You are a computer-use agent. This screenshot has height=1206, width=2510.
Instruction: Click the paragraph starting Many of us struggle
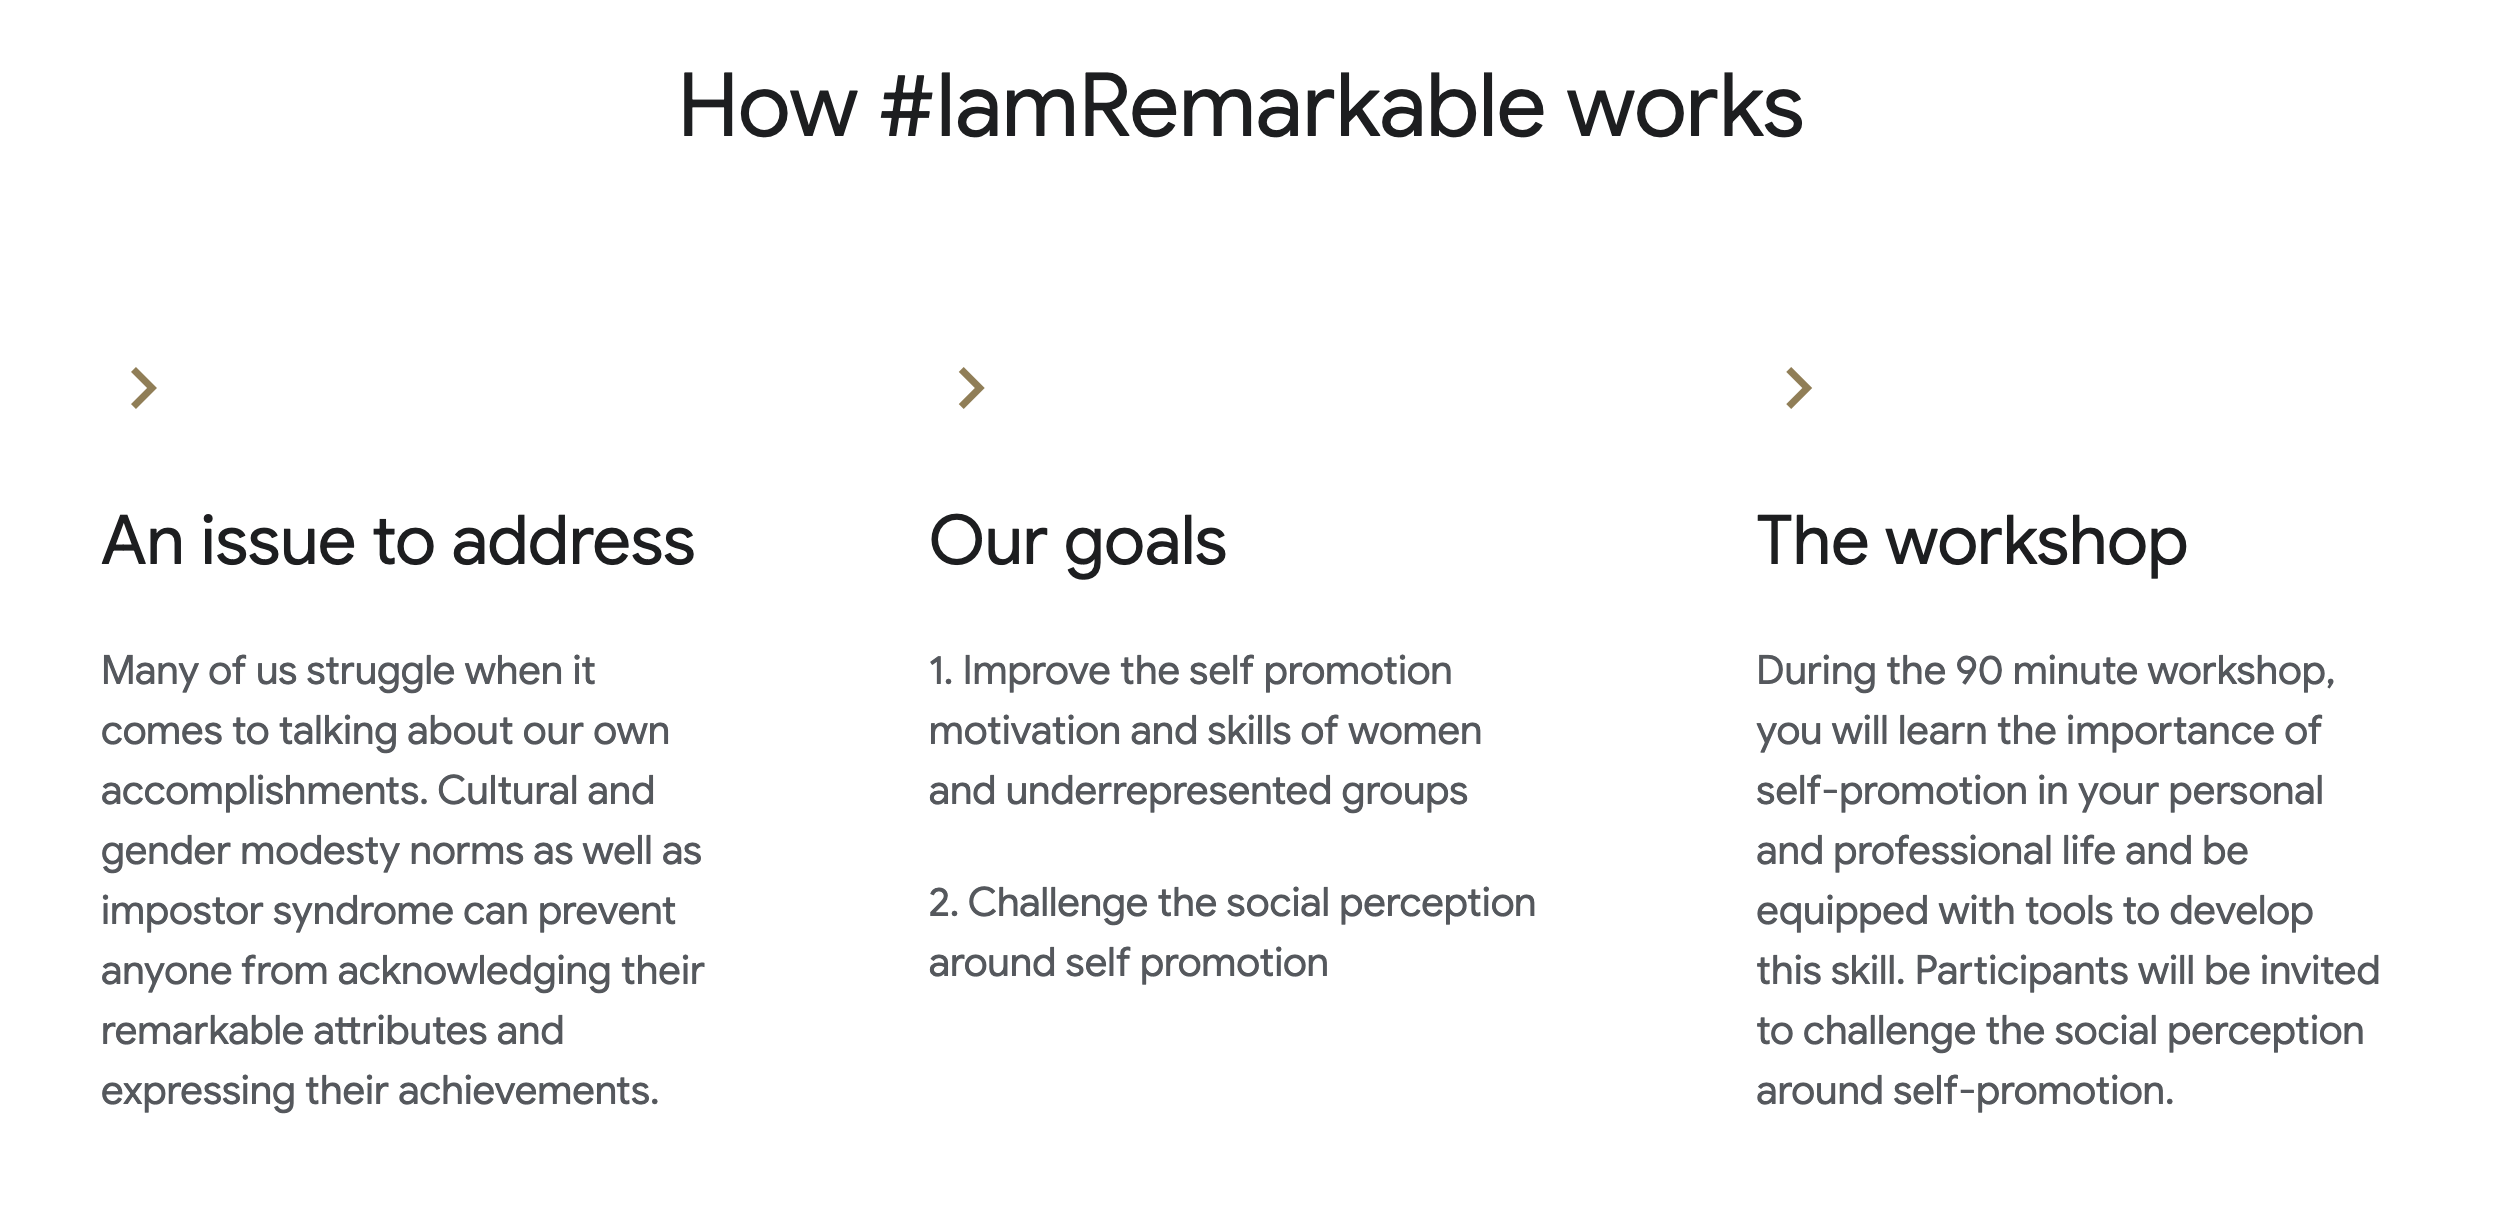click(403, 881)
